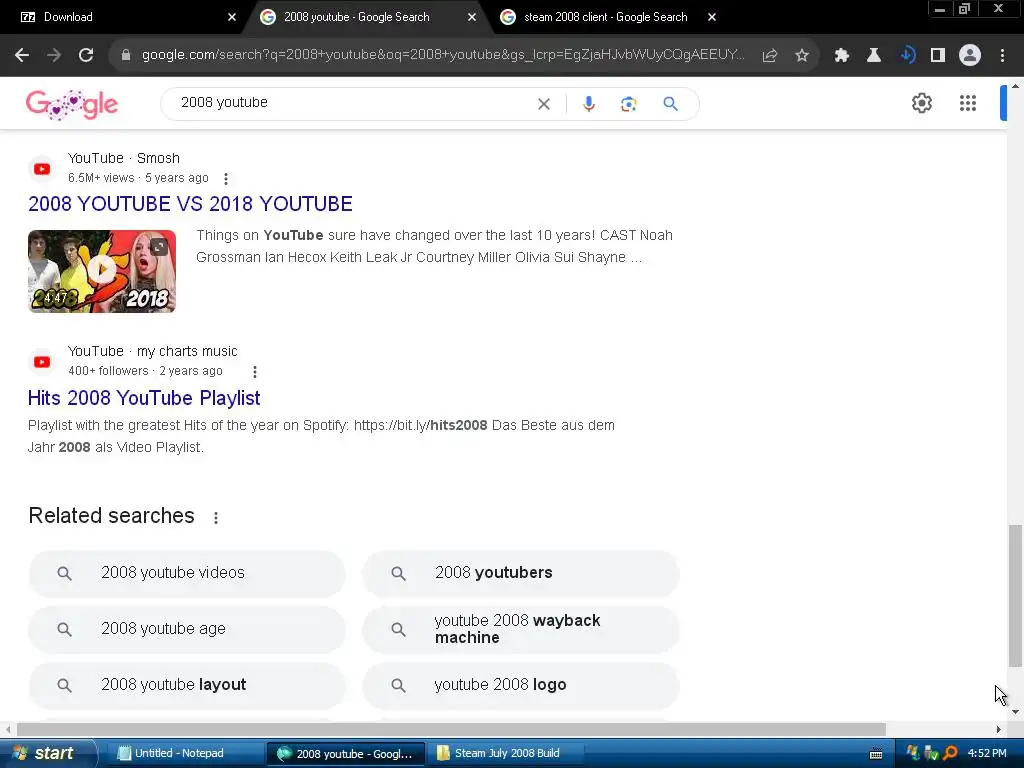Click the 2008 youtube Chrome taskbar button
This screenshot has height=768, width=1024.
[x=346, y=754]
